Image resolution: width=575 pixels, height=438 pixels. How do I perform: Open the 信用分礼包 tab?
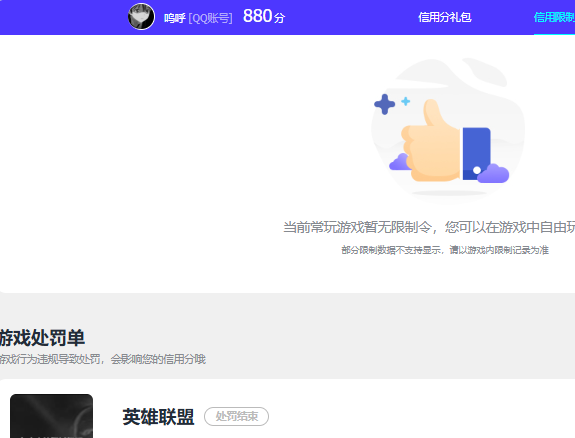(445, 17)
